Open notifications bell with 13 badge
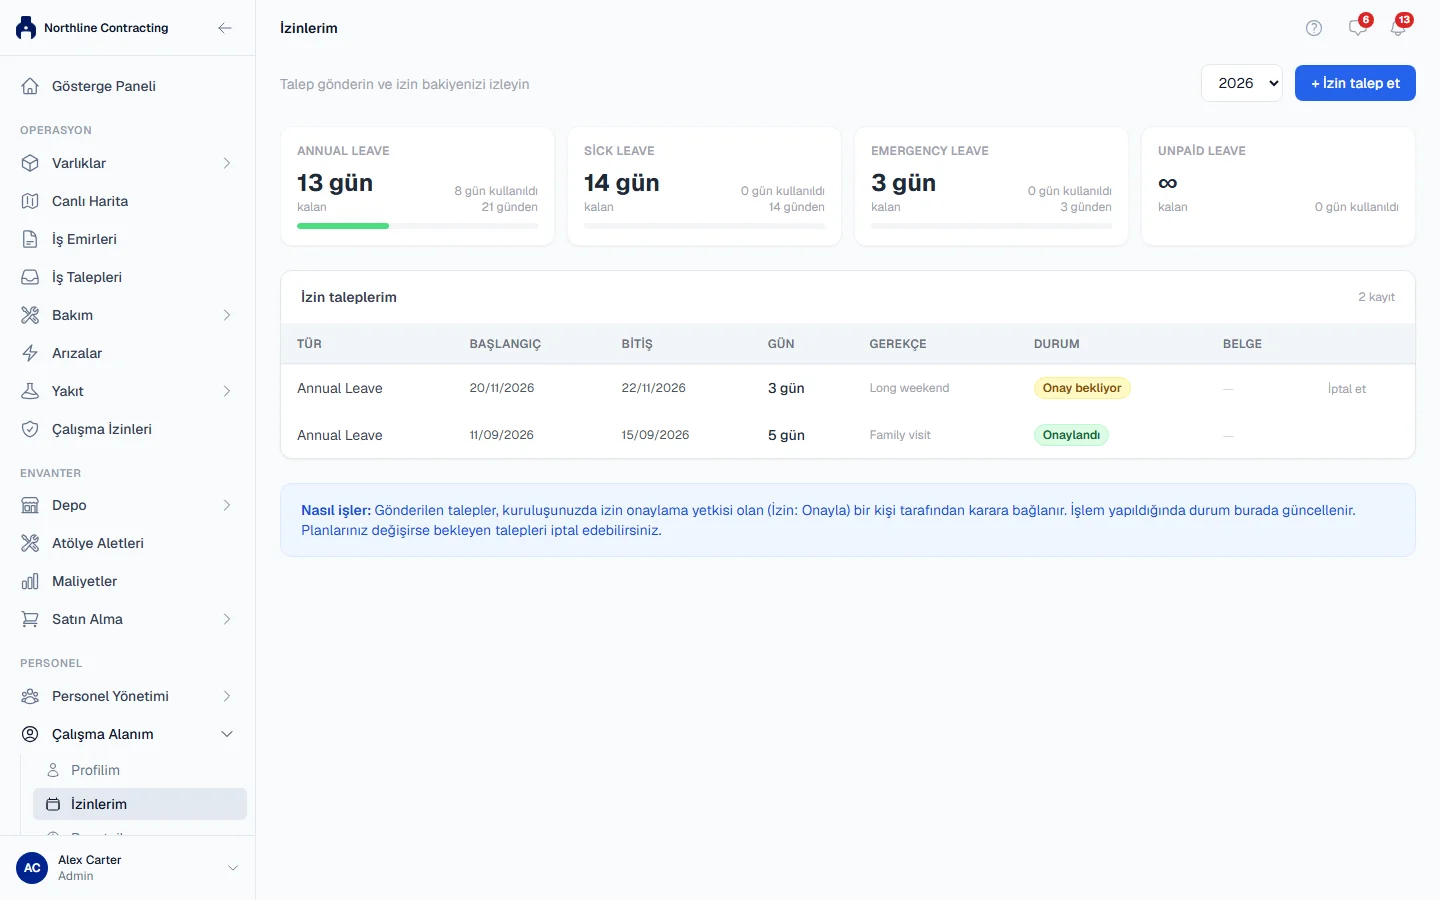1440x900 pixels. tap(1399, 27)
